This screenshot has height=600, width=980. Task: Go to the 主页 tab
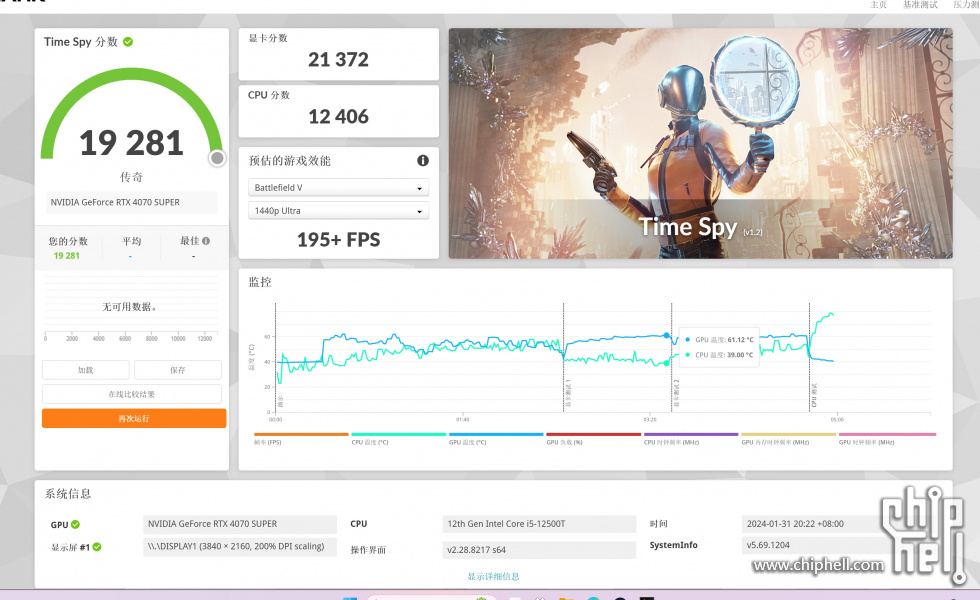pyautogui.click(x=878, y=4)
